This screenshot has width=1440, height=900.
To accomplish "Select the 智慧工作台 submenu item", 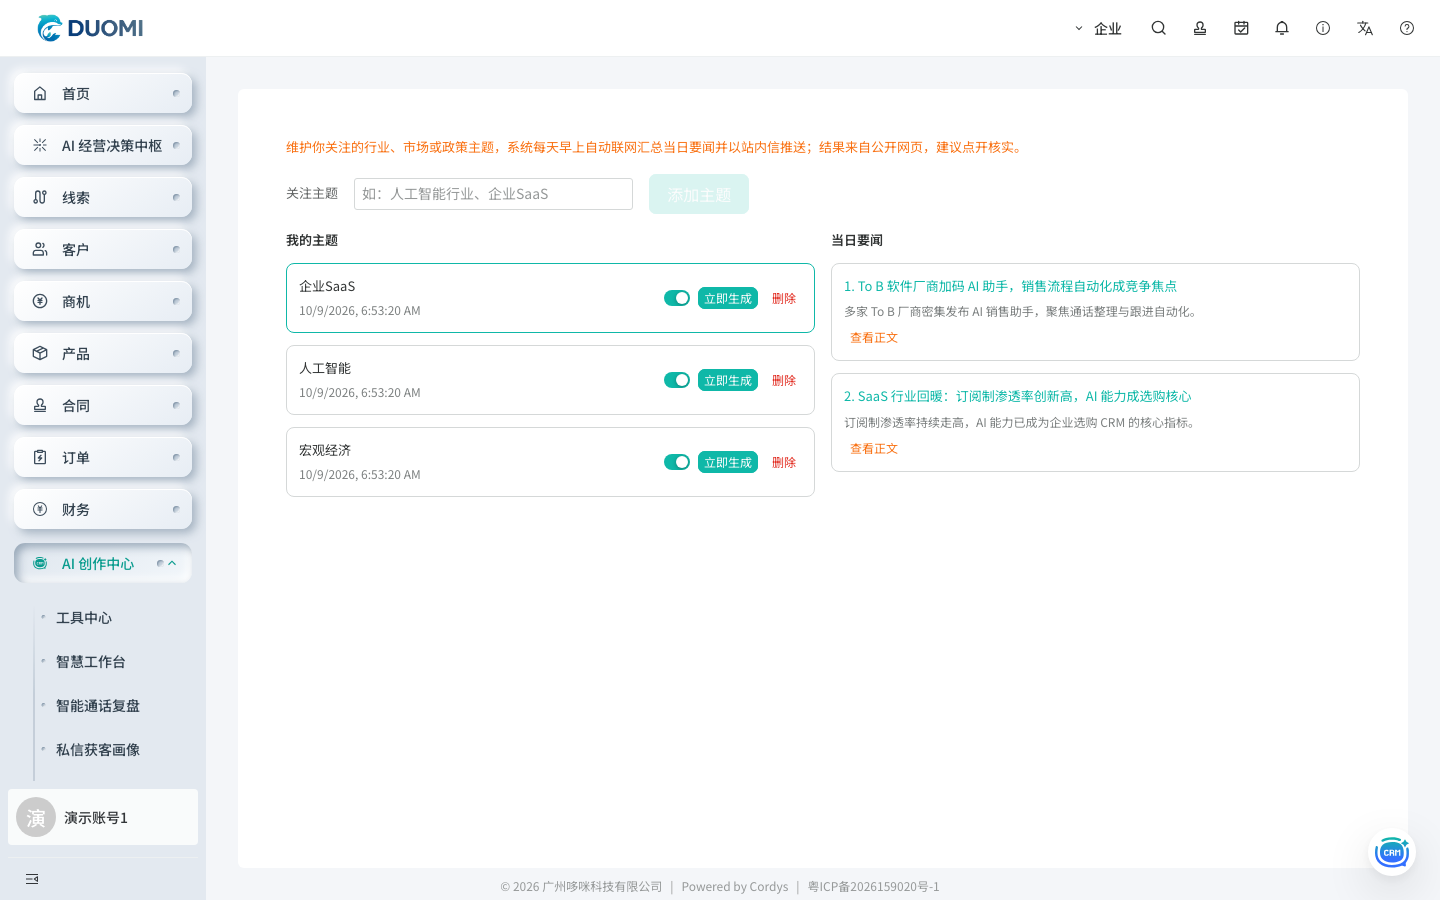I will [x=91, y=662].
